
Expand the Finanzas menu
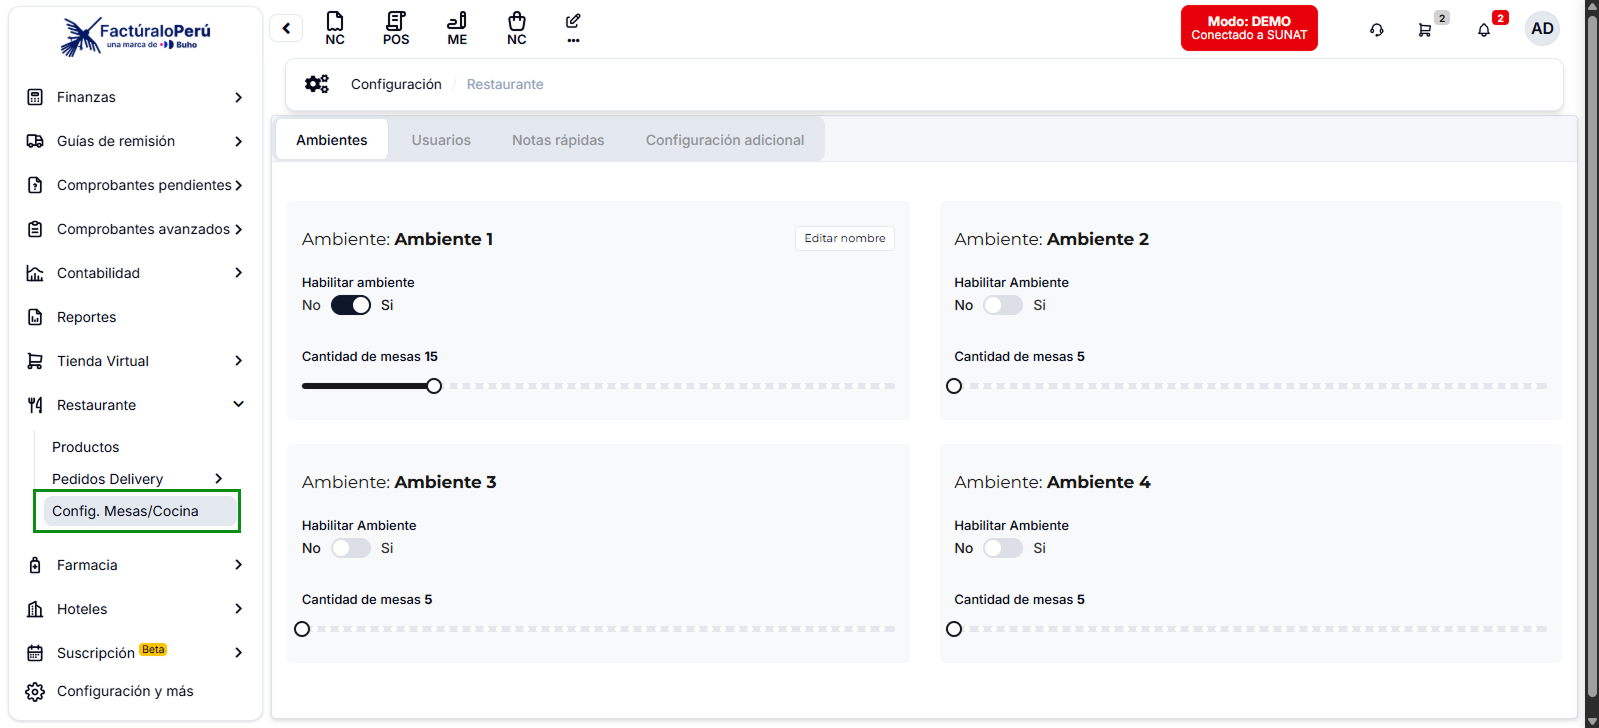135,97
